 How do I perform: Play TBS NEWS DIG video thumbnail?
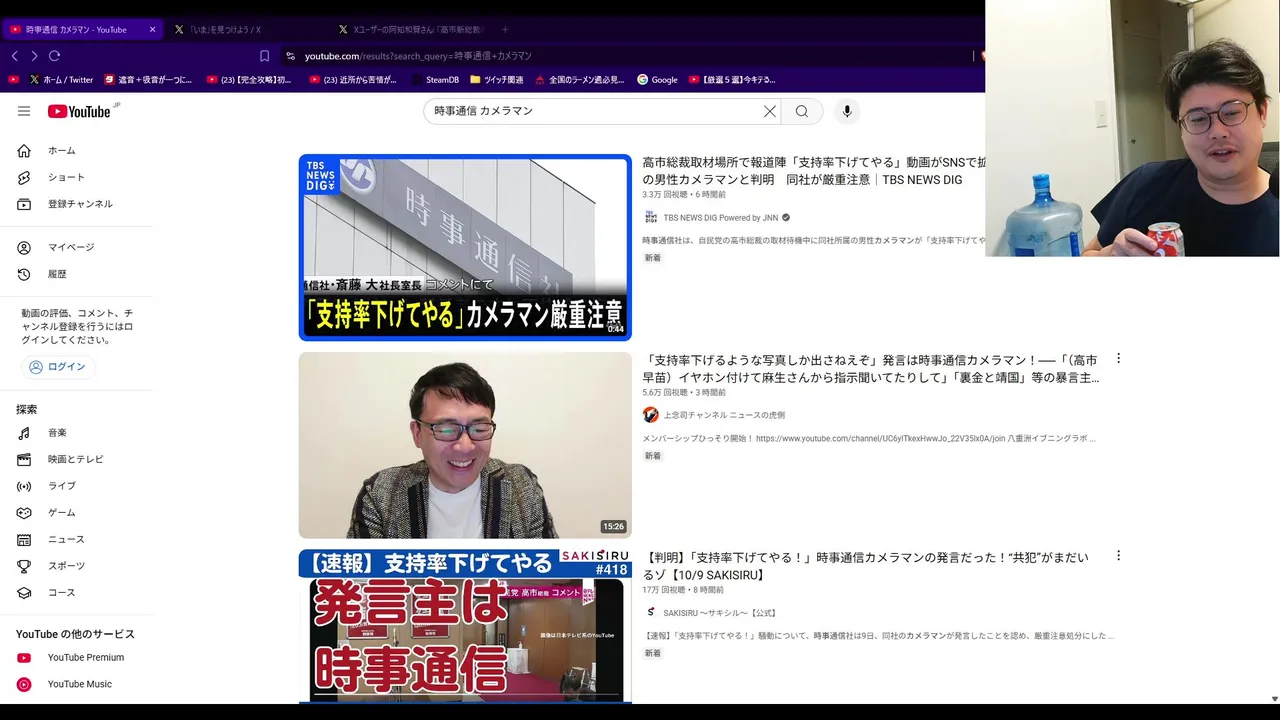coord(465,247)
